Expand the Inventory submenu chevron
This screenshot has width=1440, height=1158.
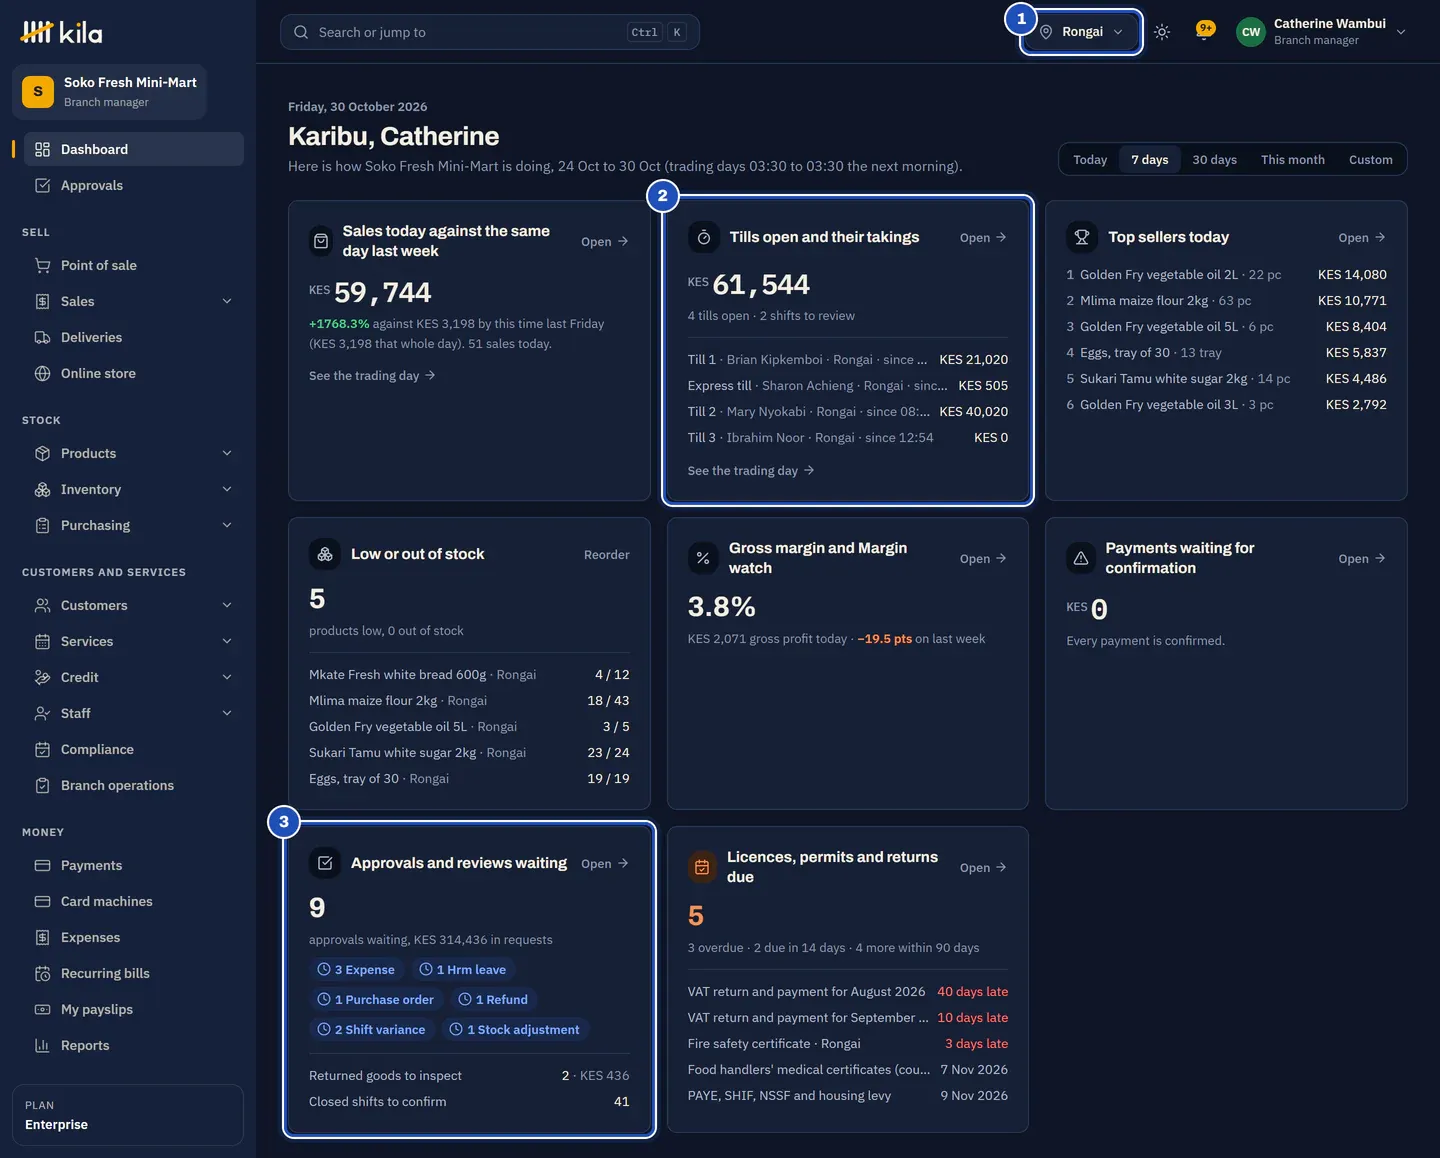[227, 489]
